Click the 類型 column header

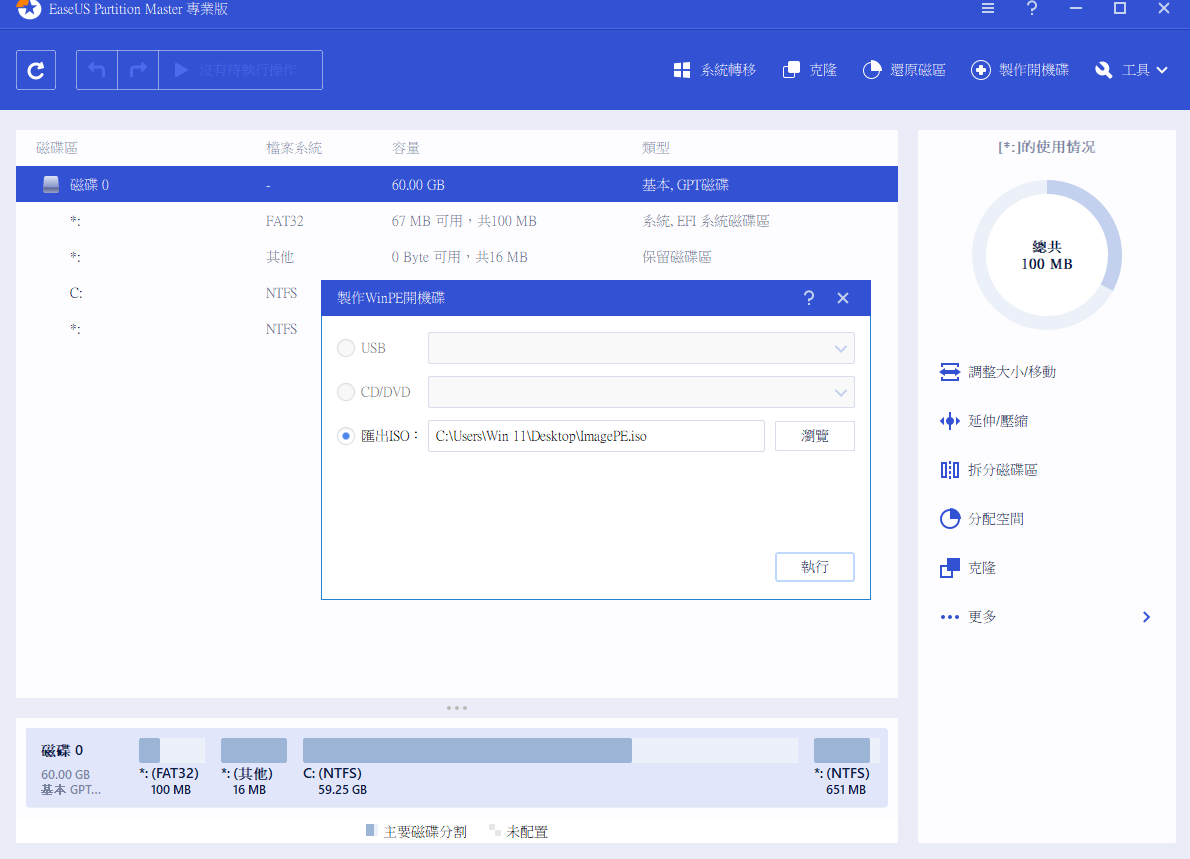[656, 148]
